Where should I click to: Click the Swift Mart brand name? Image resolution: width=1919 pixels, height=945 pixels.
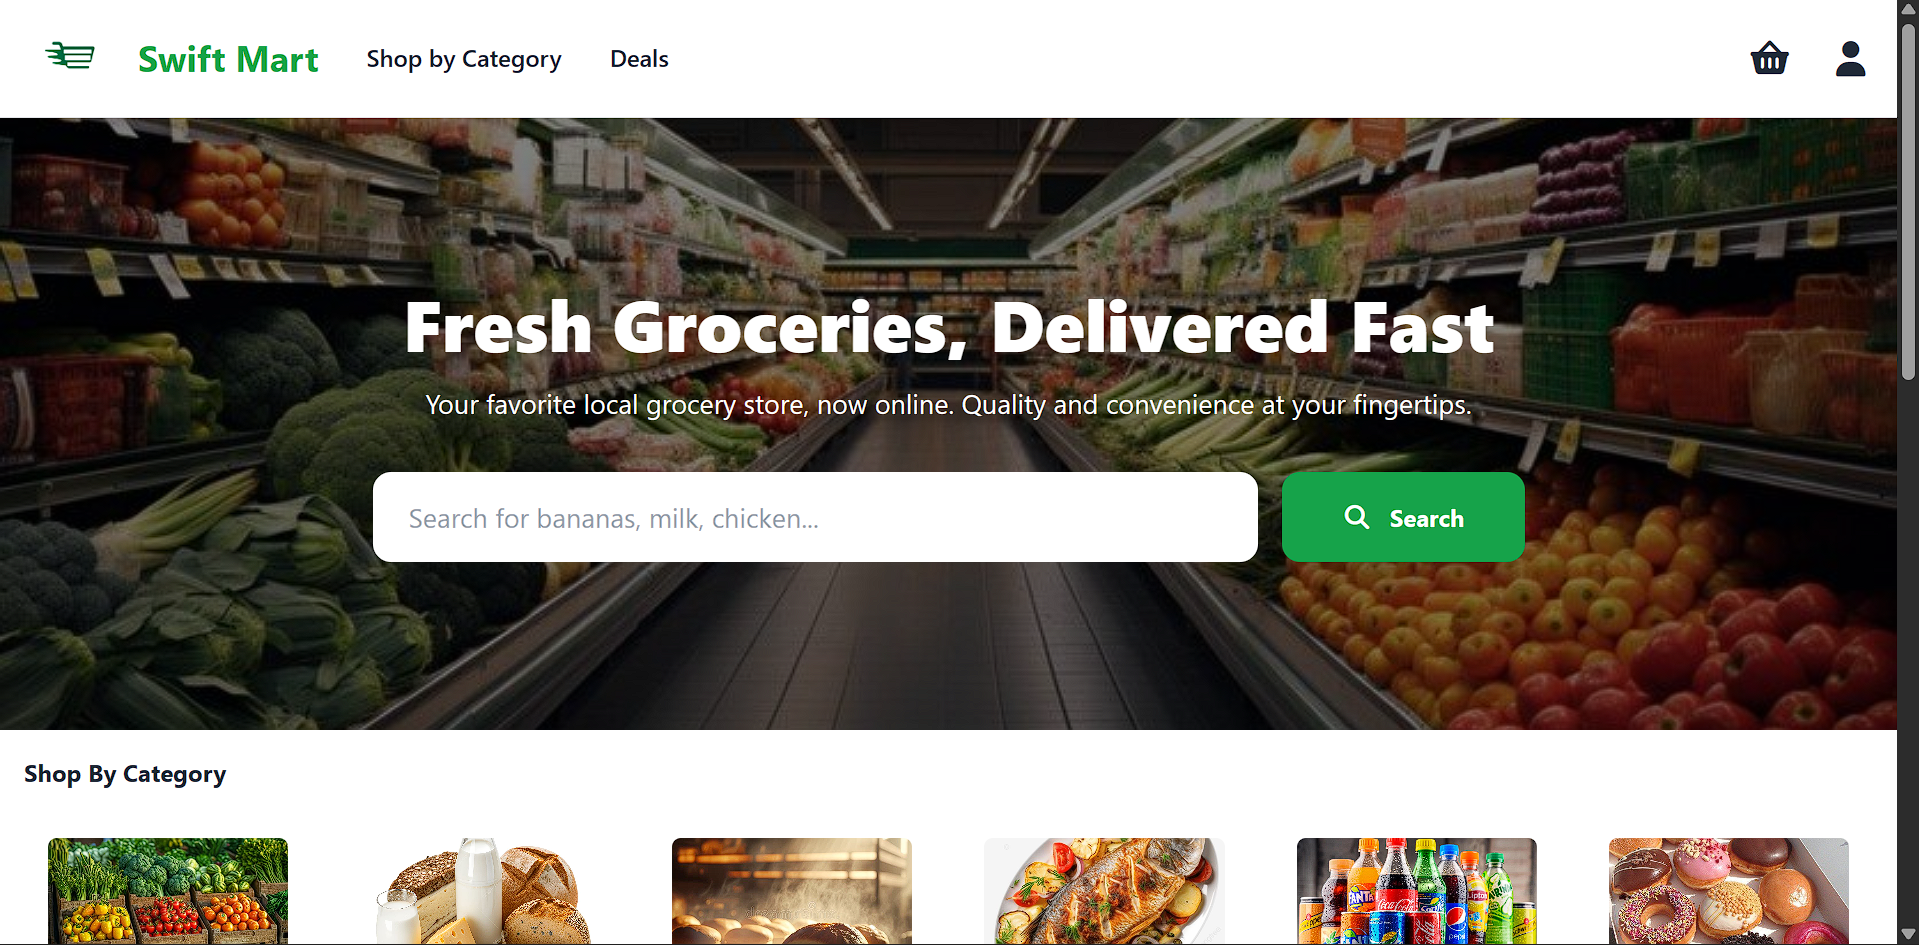[228, 59]
